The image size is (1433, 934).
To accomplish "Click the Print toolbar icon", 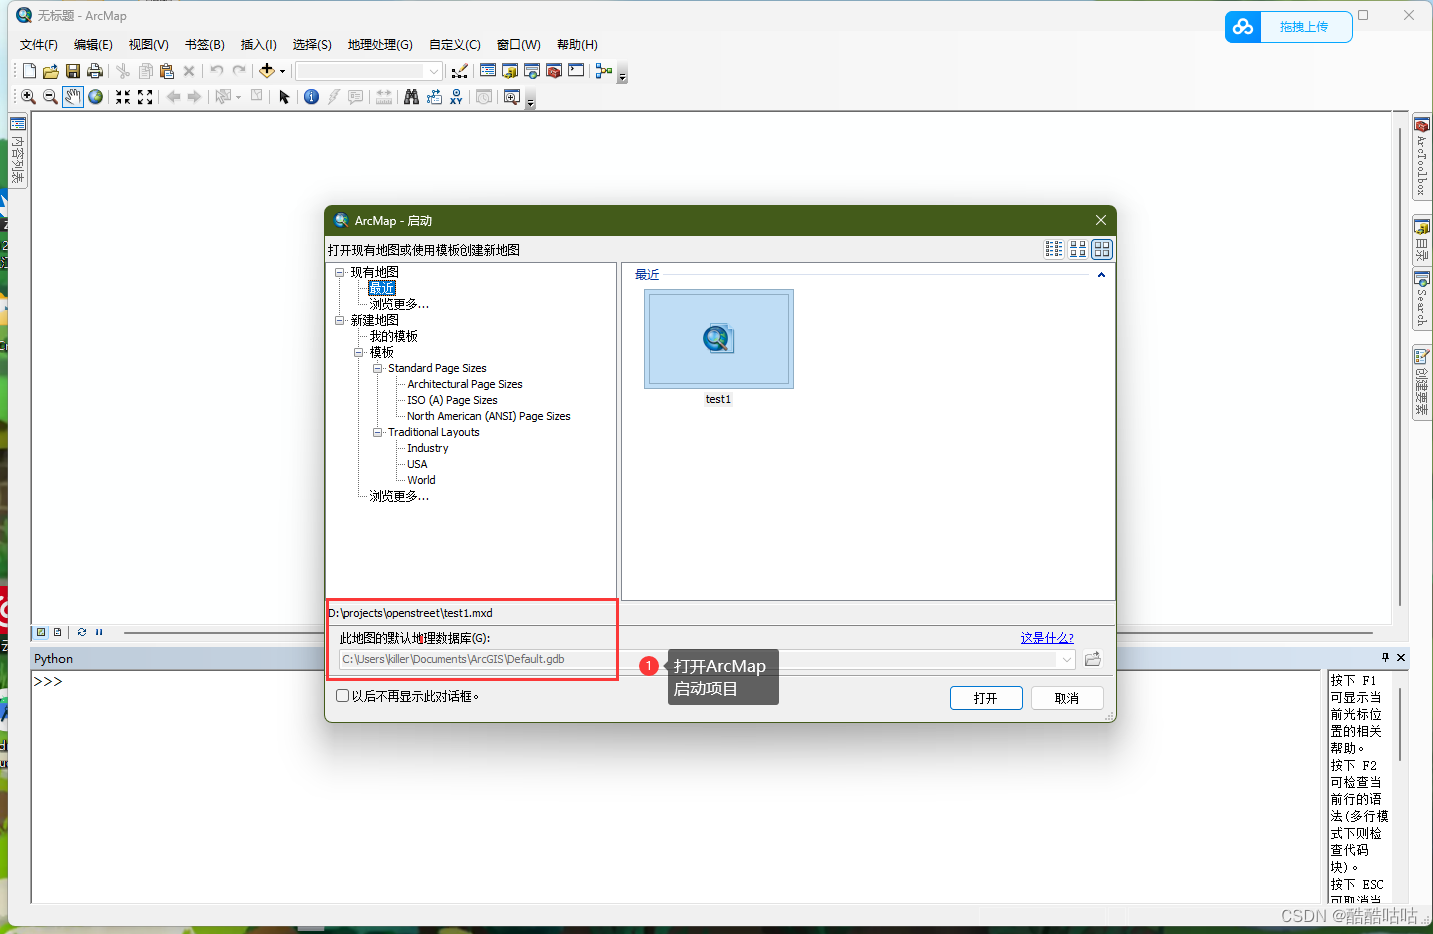I will pyautogui.click(x=95, y=71).
